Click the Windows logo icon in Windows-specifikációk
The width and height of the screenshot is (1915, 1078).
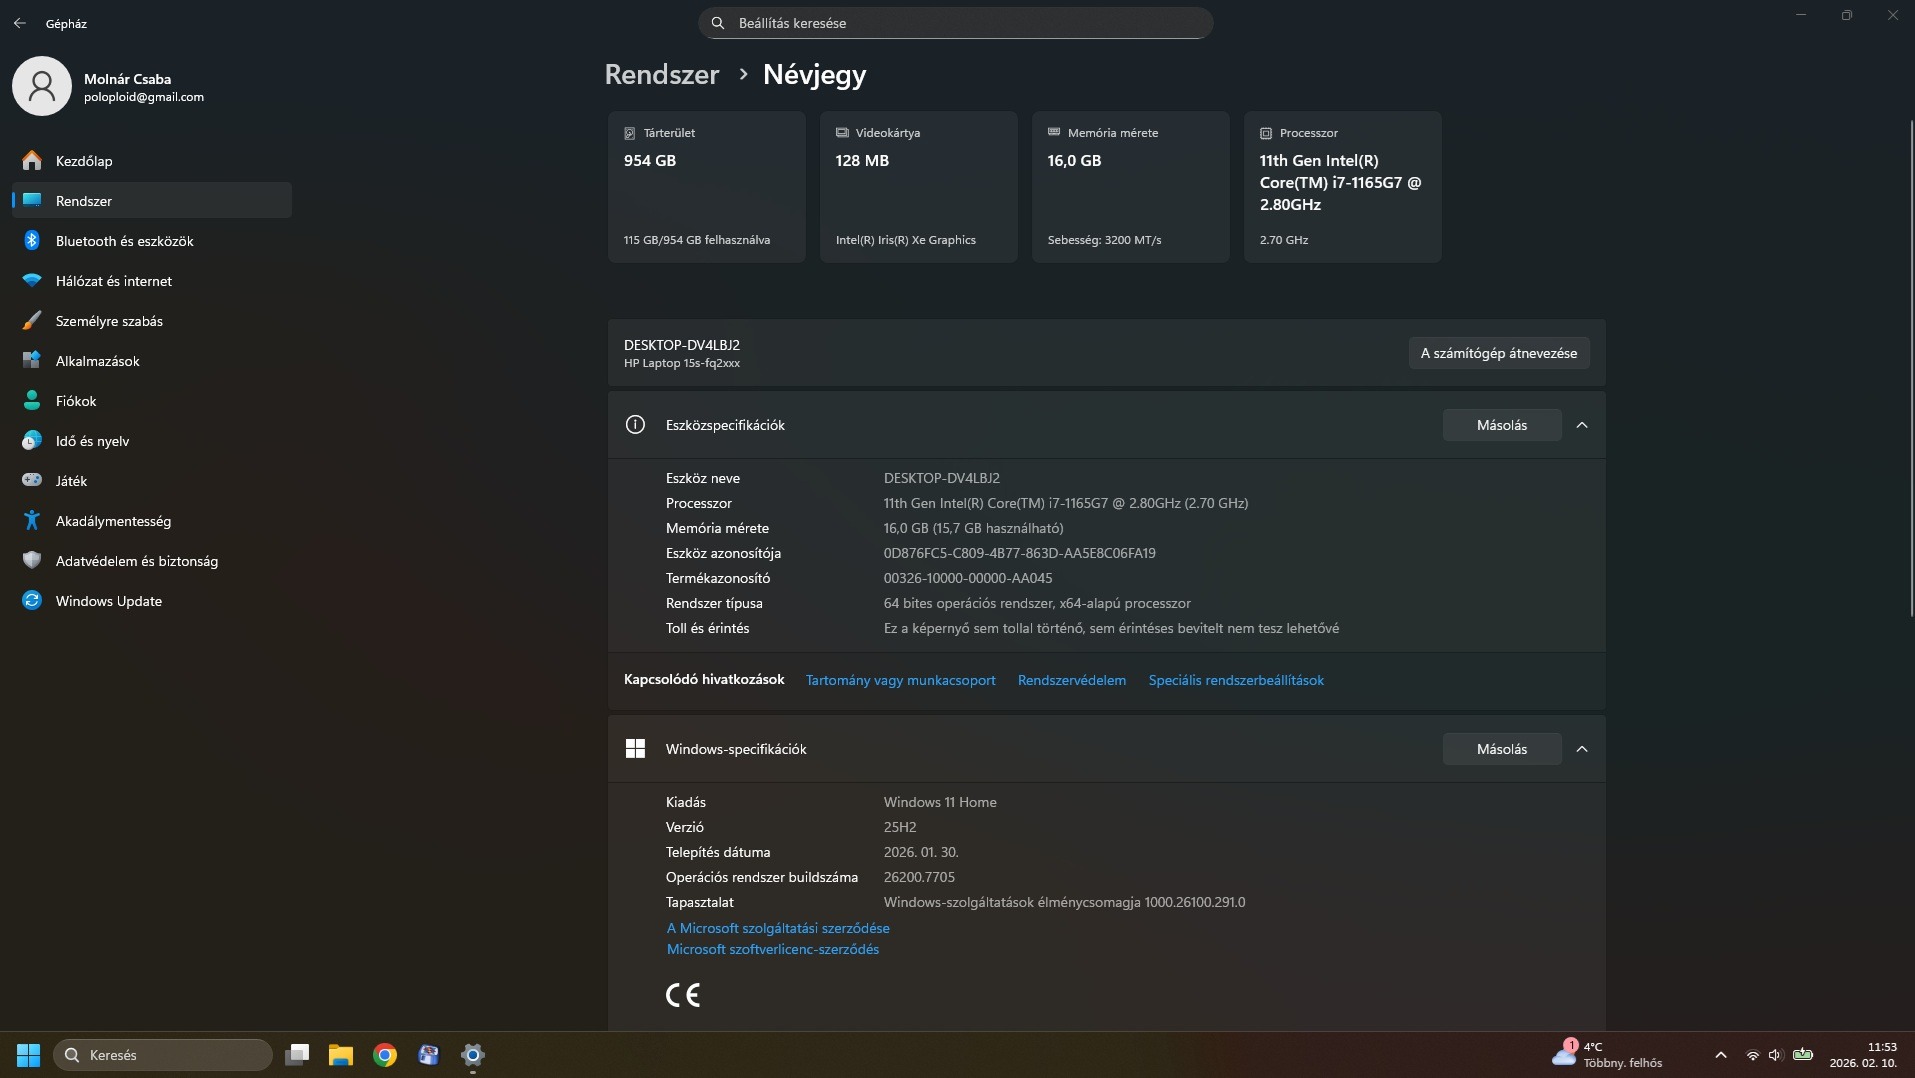[635, 749]
